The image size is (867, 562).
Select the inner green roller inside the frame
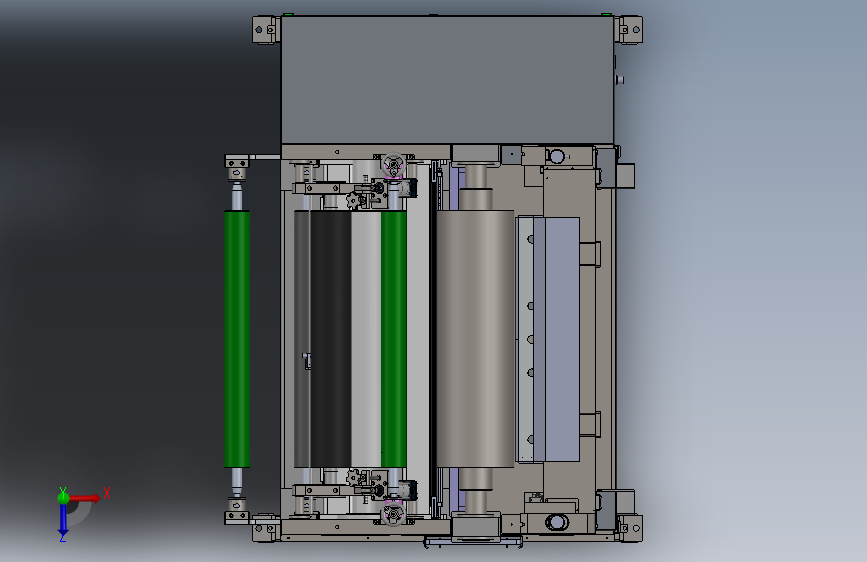pos(394,339)
